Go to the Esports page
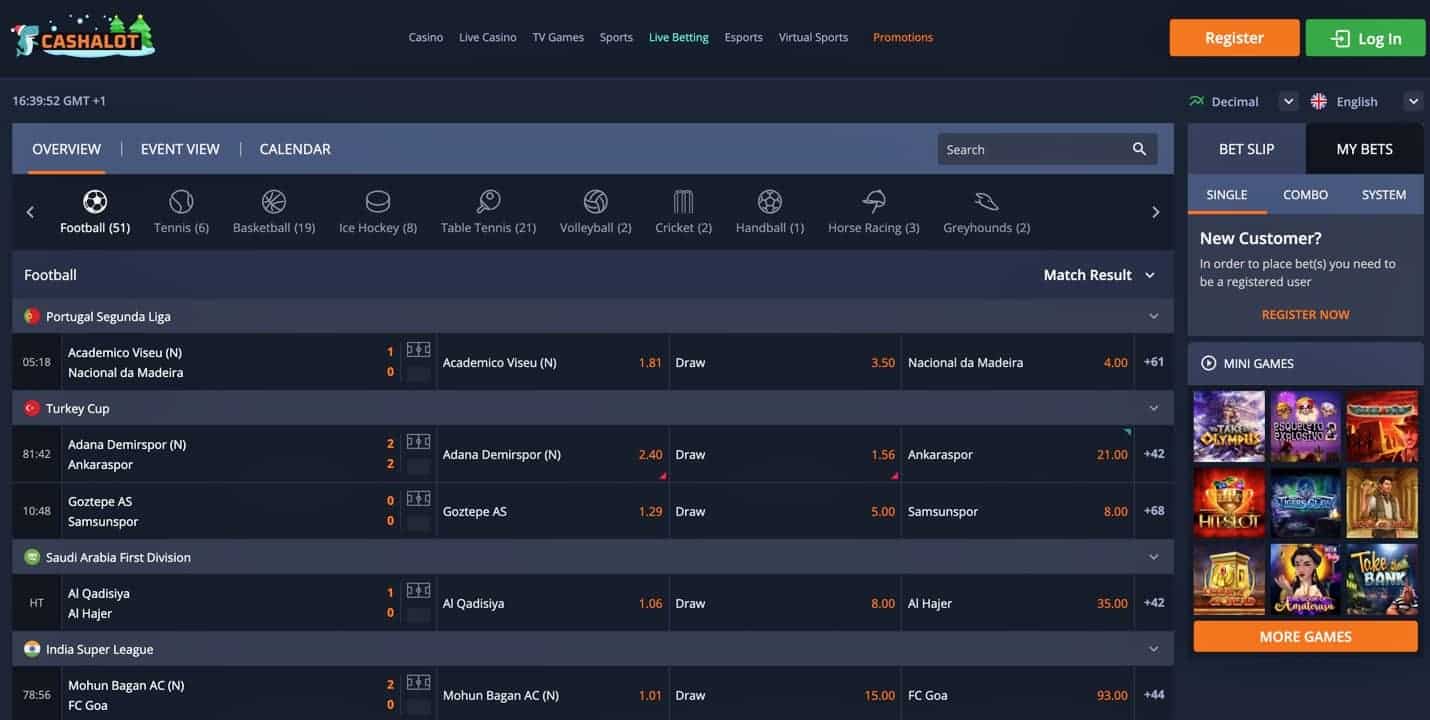1430x720 pixels. point(744,37)
